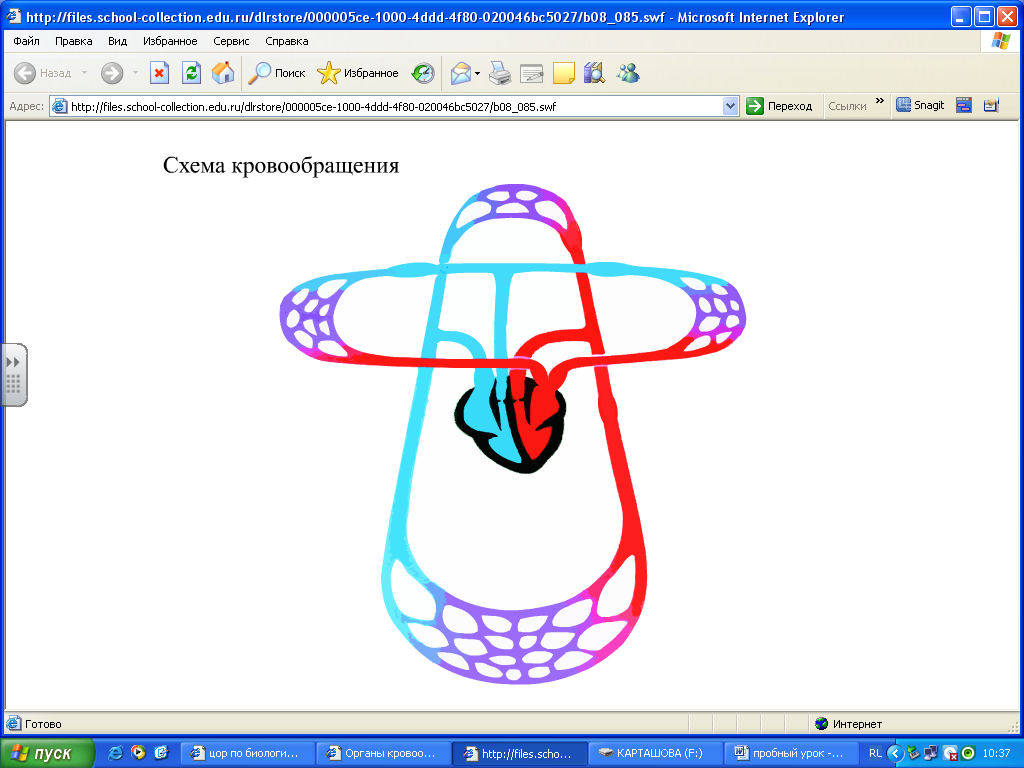
Task: Open the Справка menu
Action: (x=287, y=41)
